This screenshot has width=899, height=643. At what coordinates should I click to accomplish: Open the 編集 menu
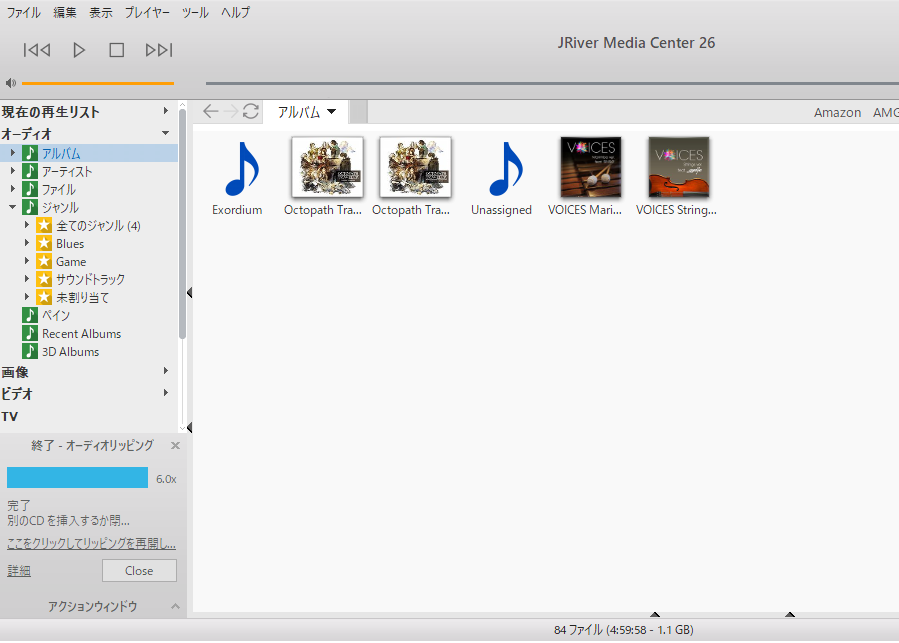65,12
